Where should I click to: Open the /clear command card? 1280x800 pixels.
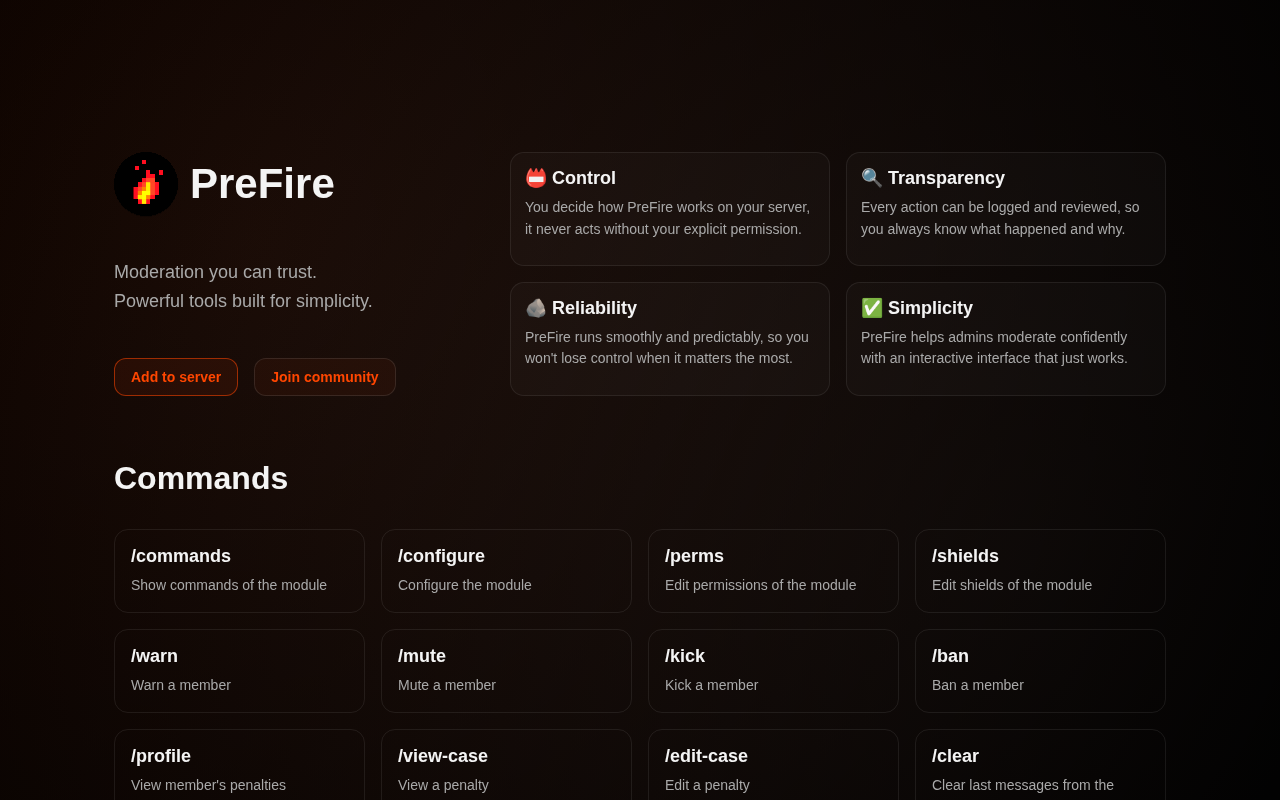click(1040, 765)
